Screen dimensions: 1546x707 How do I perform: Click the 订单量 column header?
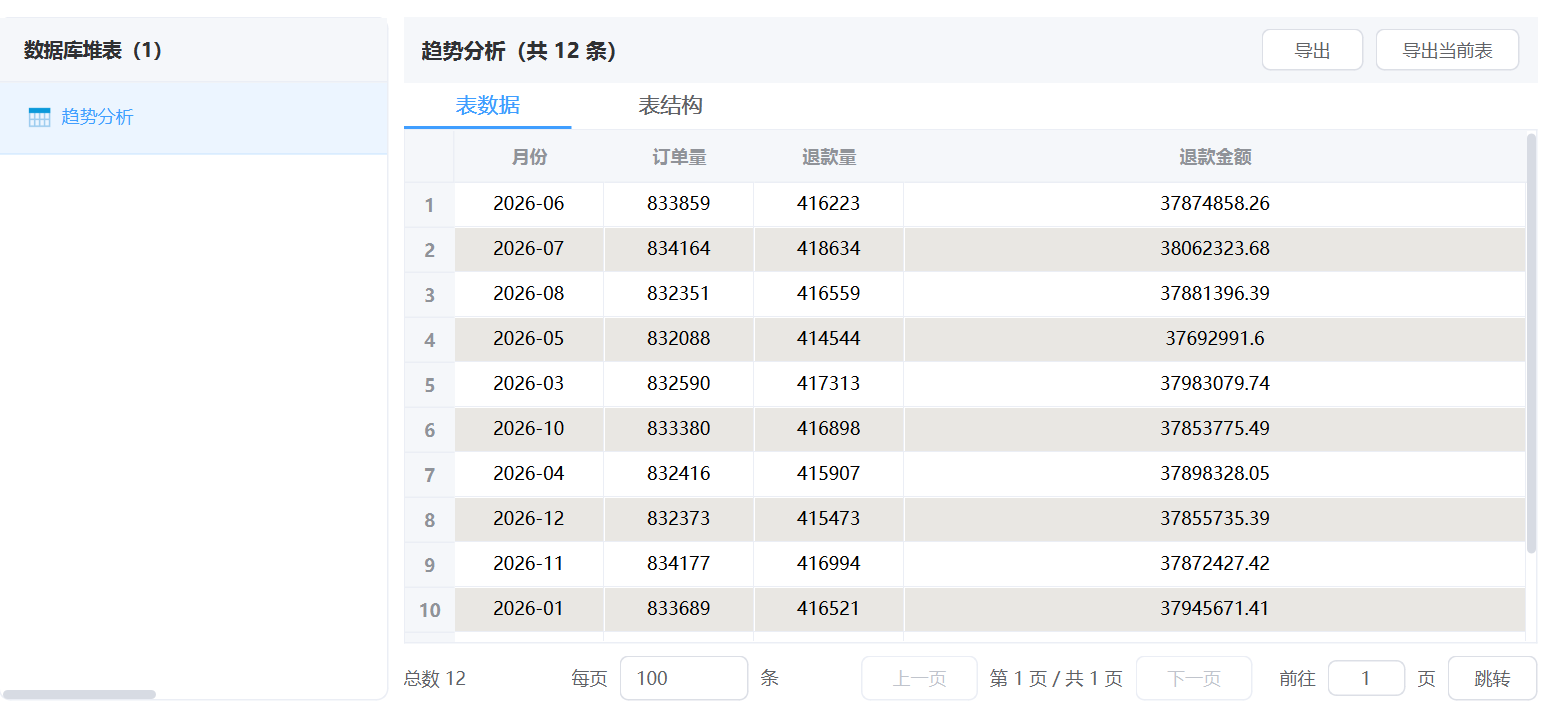[679, 157]
